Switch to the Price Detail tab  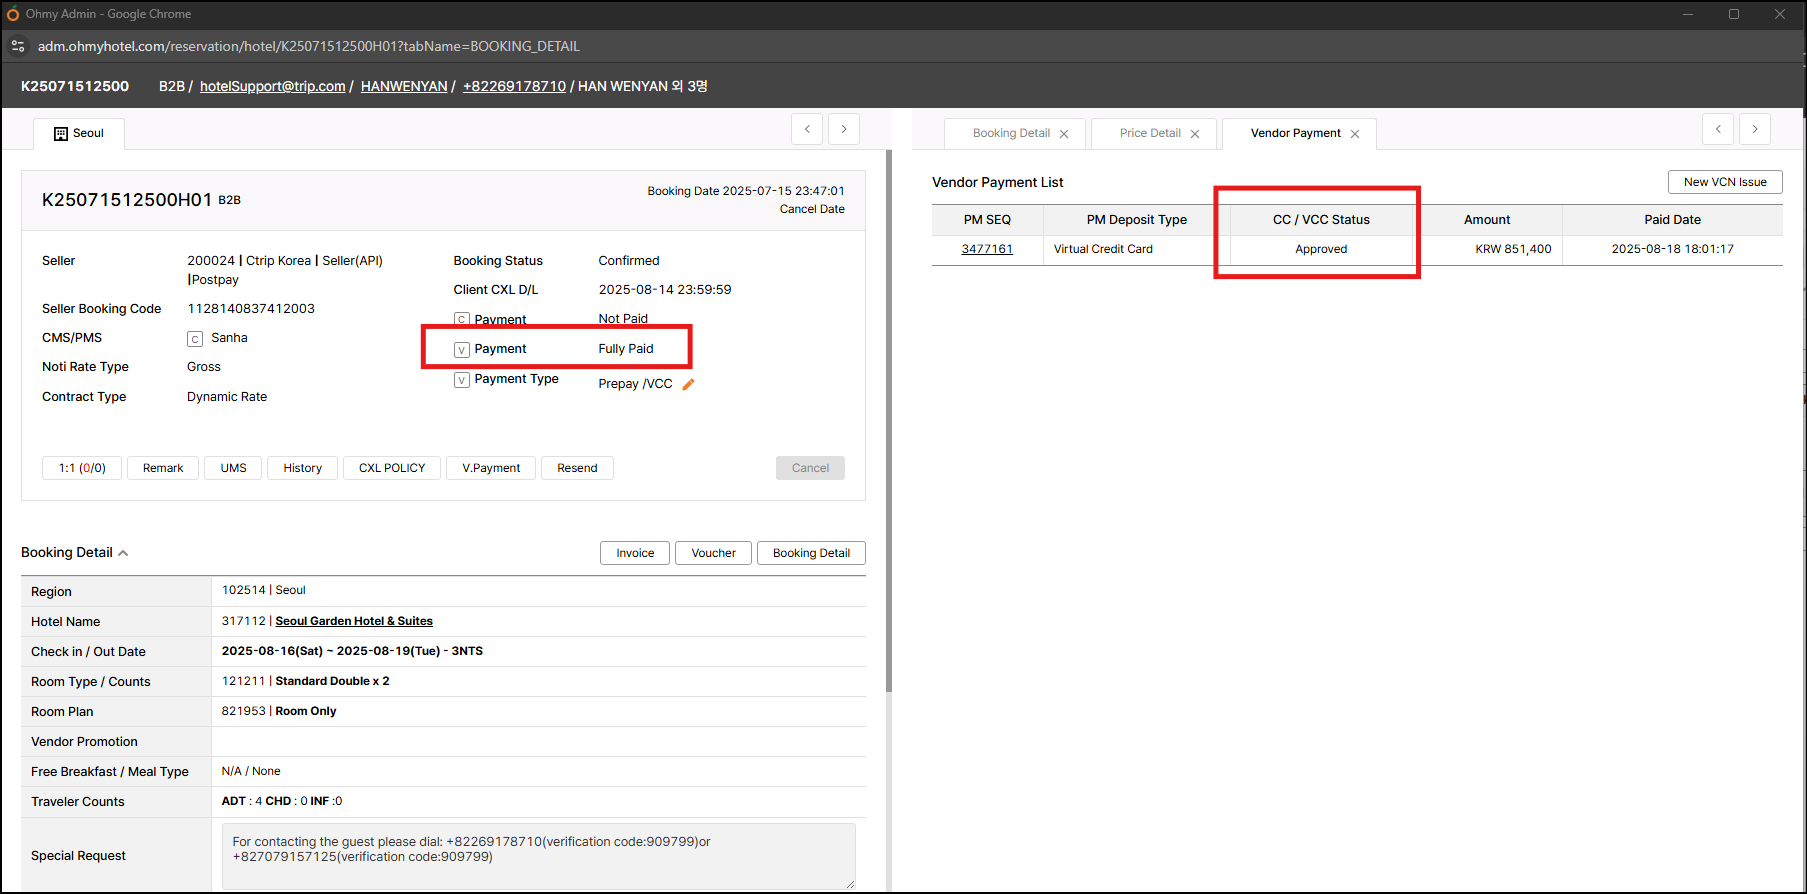1149,133
